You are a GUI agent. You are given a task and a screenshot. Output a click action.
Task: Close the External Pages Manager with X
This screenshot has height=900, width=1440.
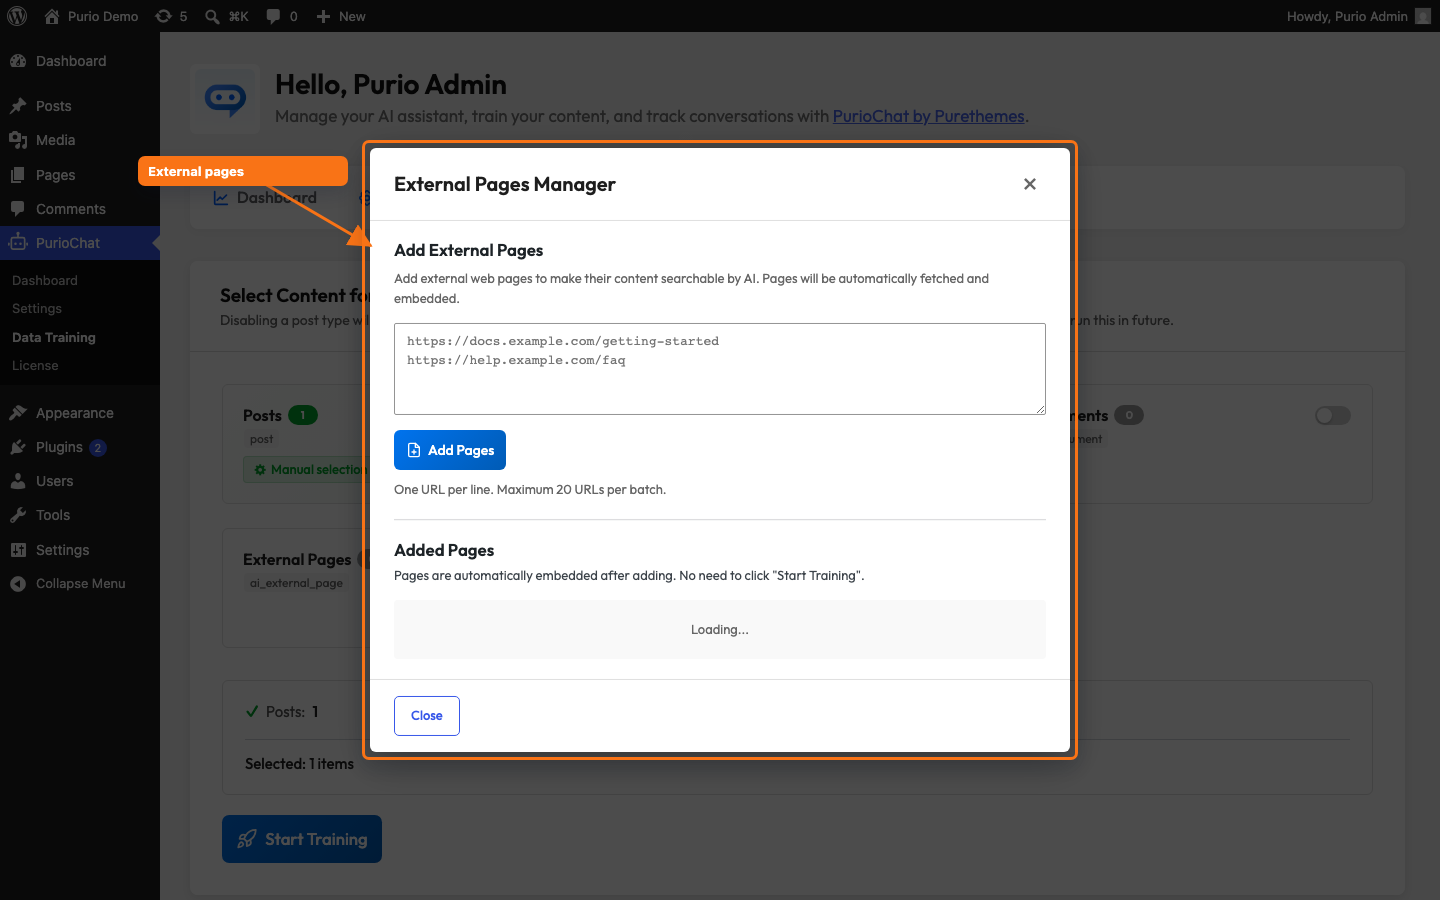(x=1030, y=184)
